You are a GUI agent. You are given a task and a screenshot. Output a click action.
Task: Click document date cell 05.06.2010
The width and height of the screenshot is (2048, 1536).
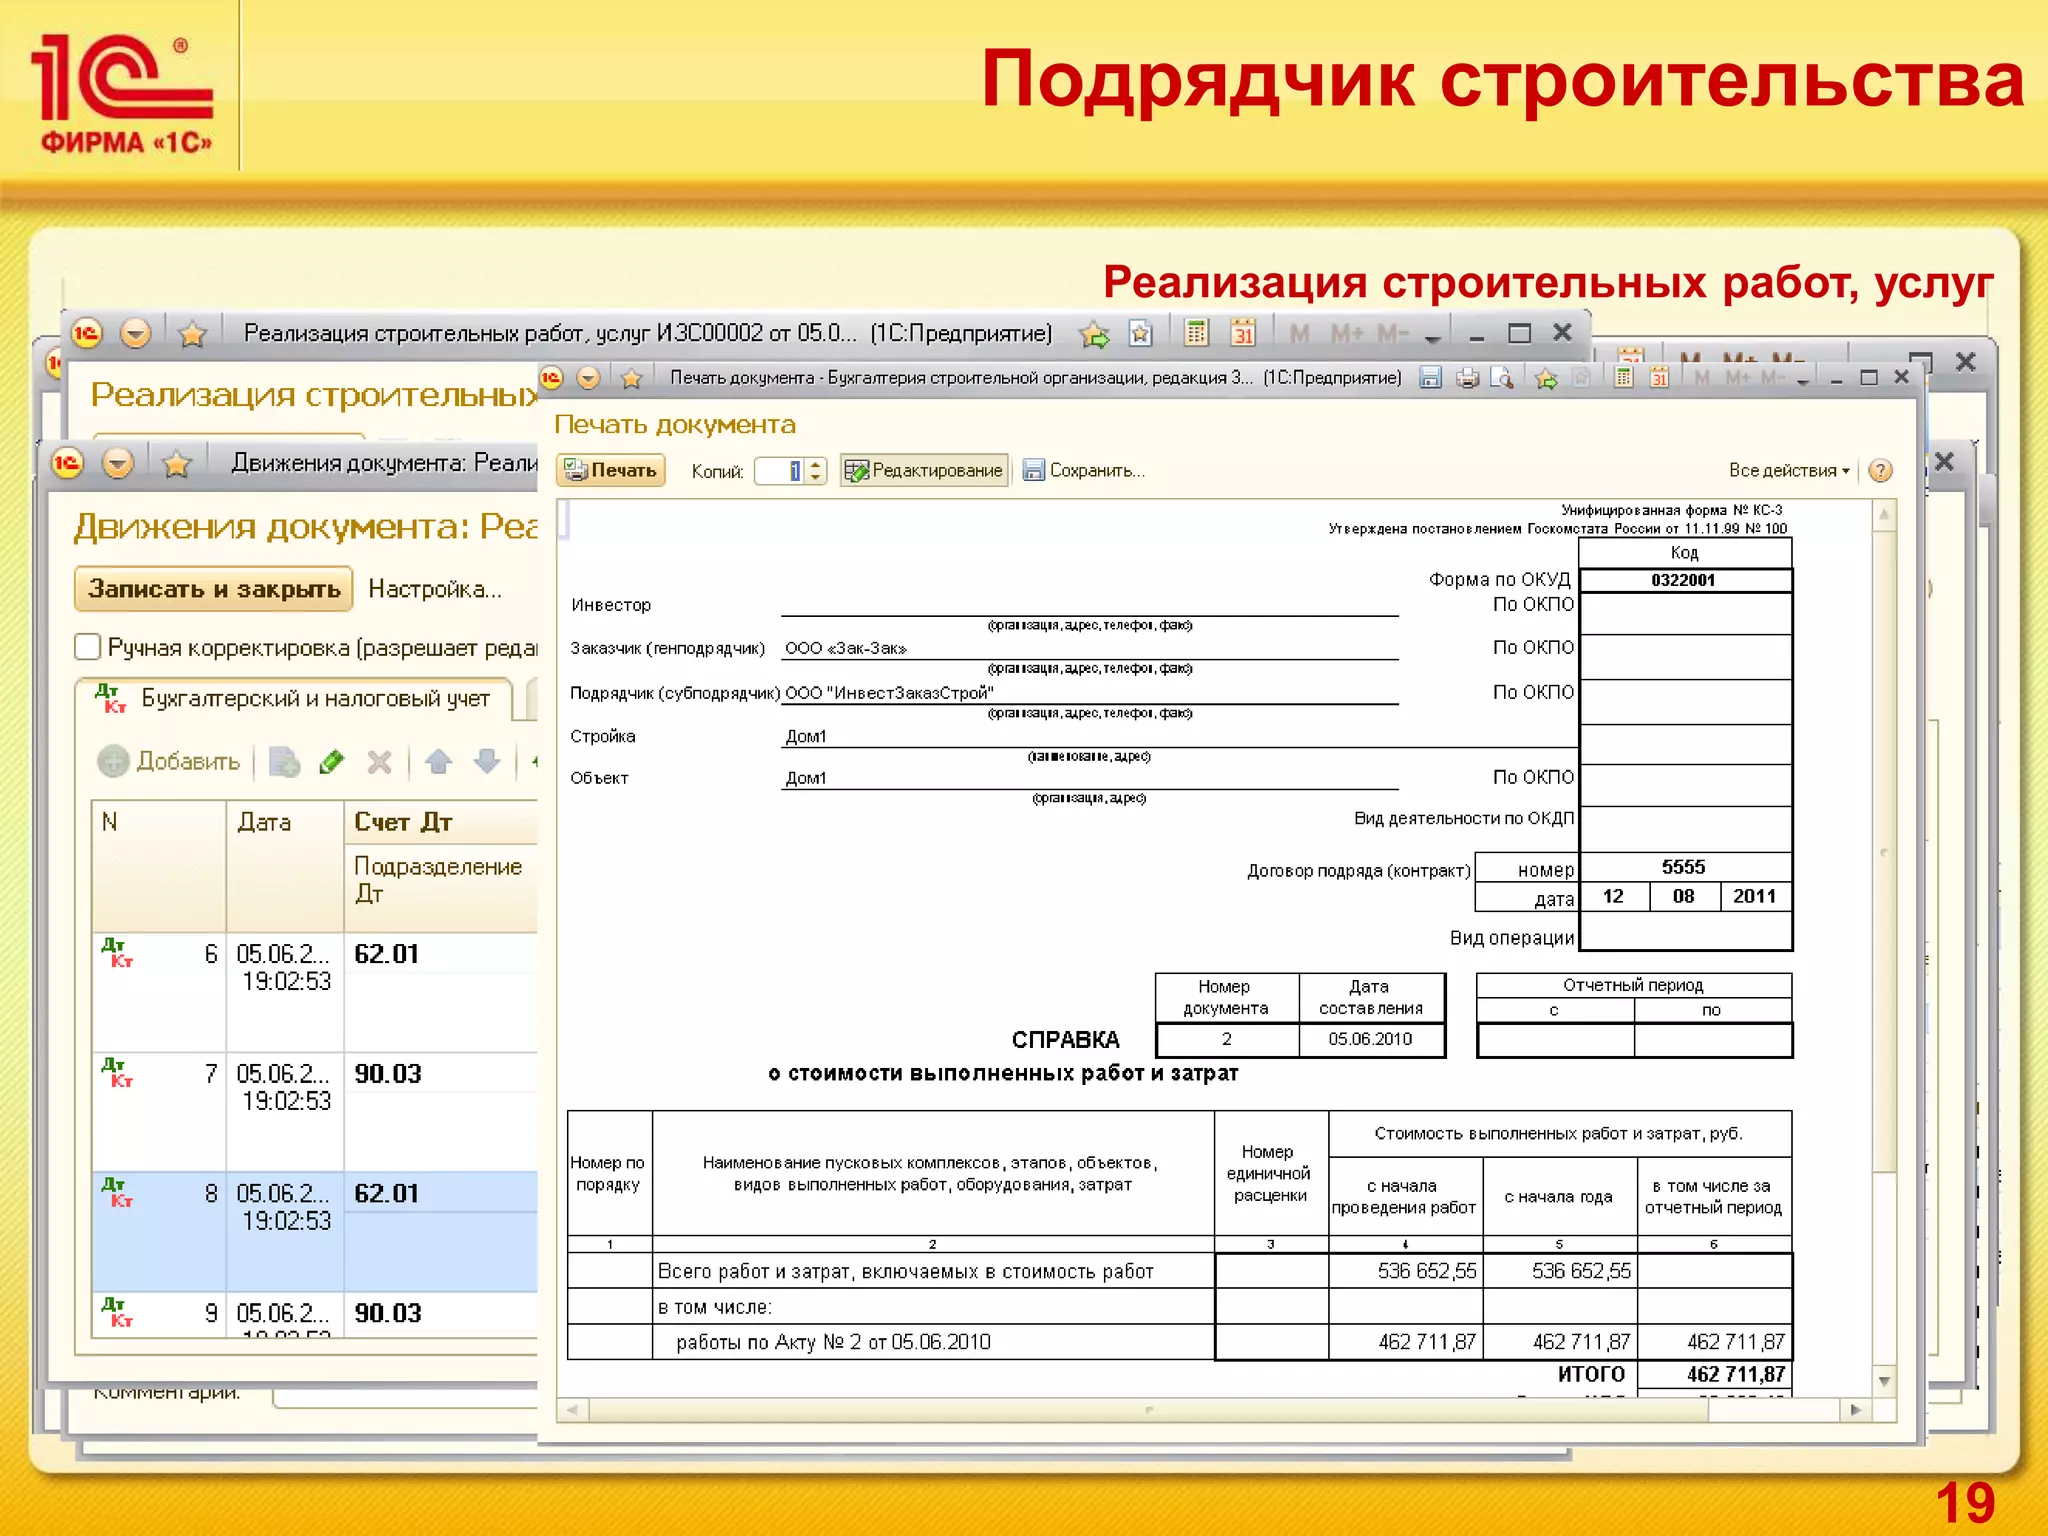pos(1371,1039)
